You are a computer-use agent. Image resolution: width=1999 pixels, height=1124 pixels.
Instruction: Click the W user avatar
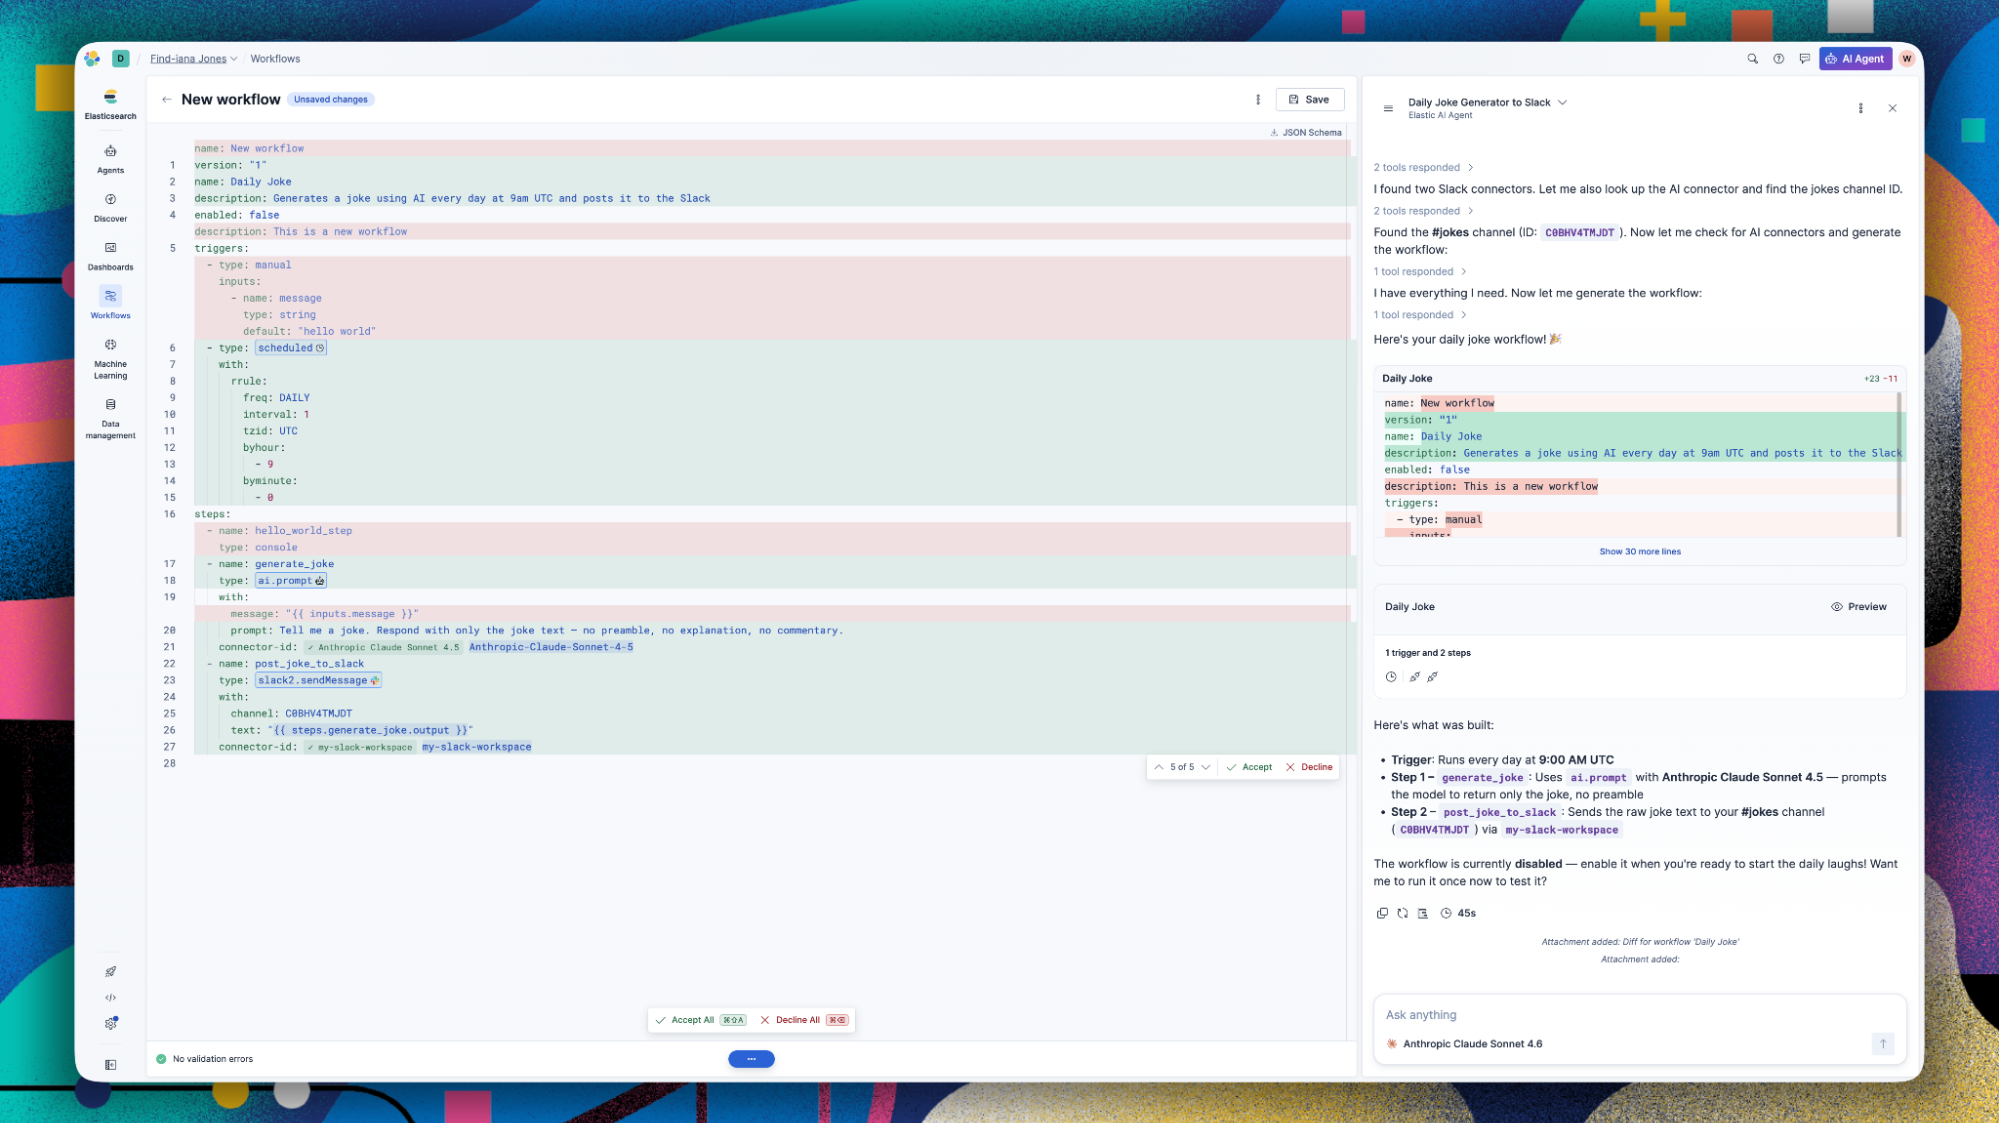pos(1907,59)
